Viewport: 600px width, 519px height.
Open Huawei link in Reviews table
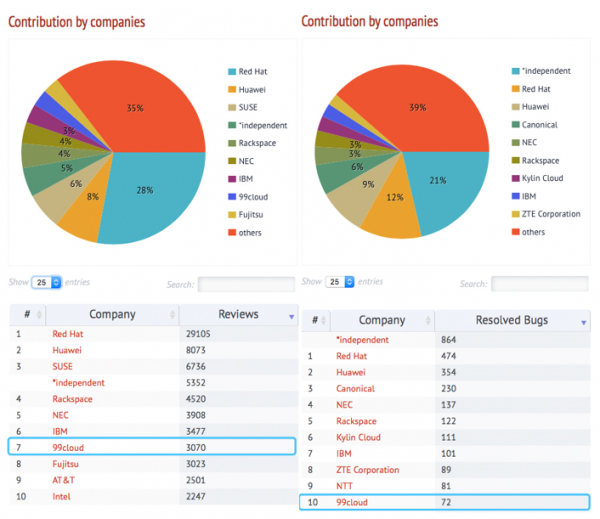[67, 350]
